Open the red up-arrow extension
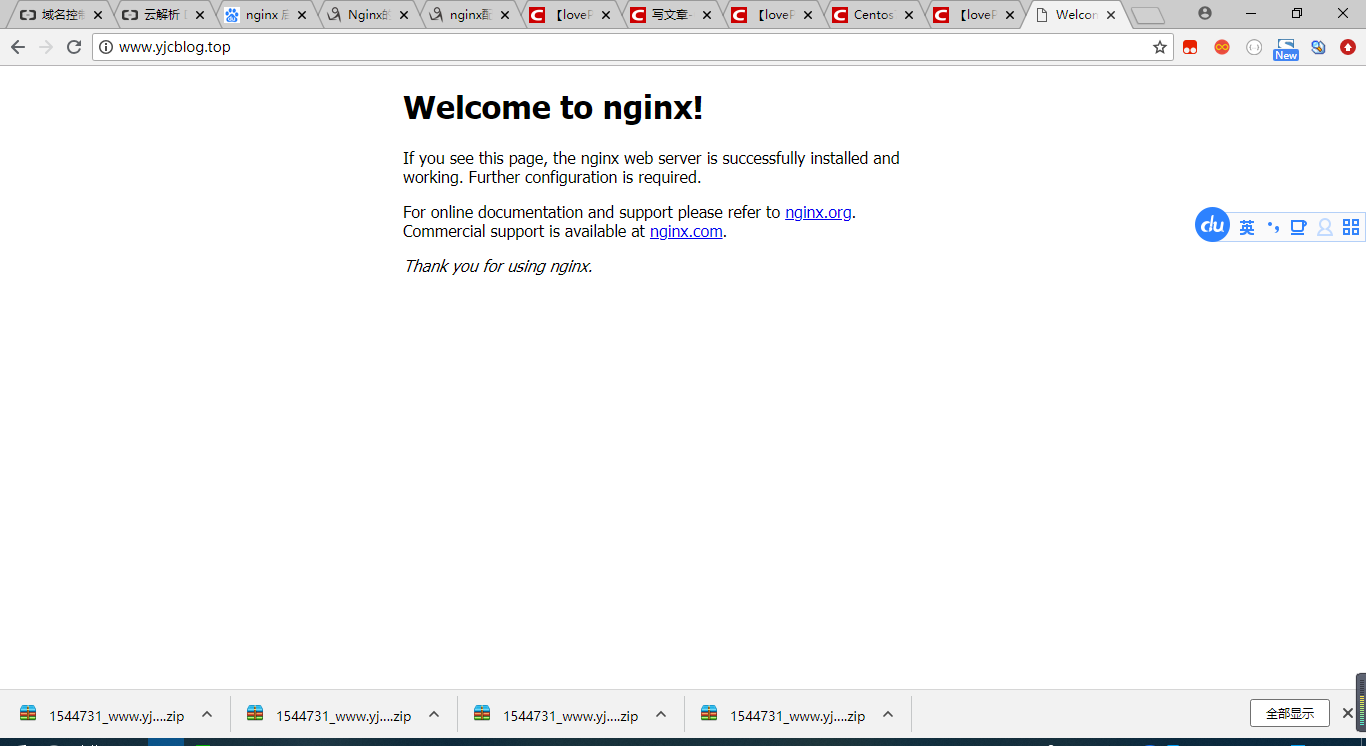This screenshot has height=746, width=1366. tap(1348, 47)
